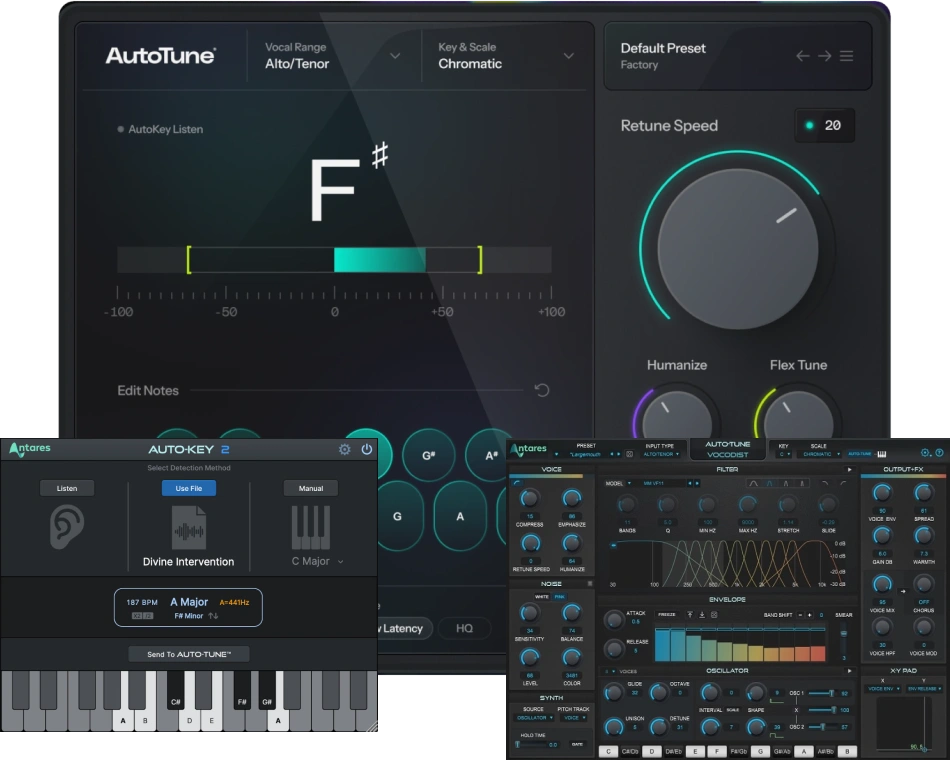Screen dimensions: 950x760
Task: Enable the HQ mode button
Action: coord(464,628)
